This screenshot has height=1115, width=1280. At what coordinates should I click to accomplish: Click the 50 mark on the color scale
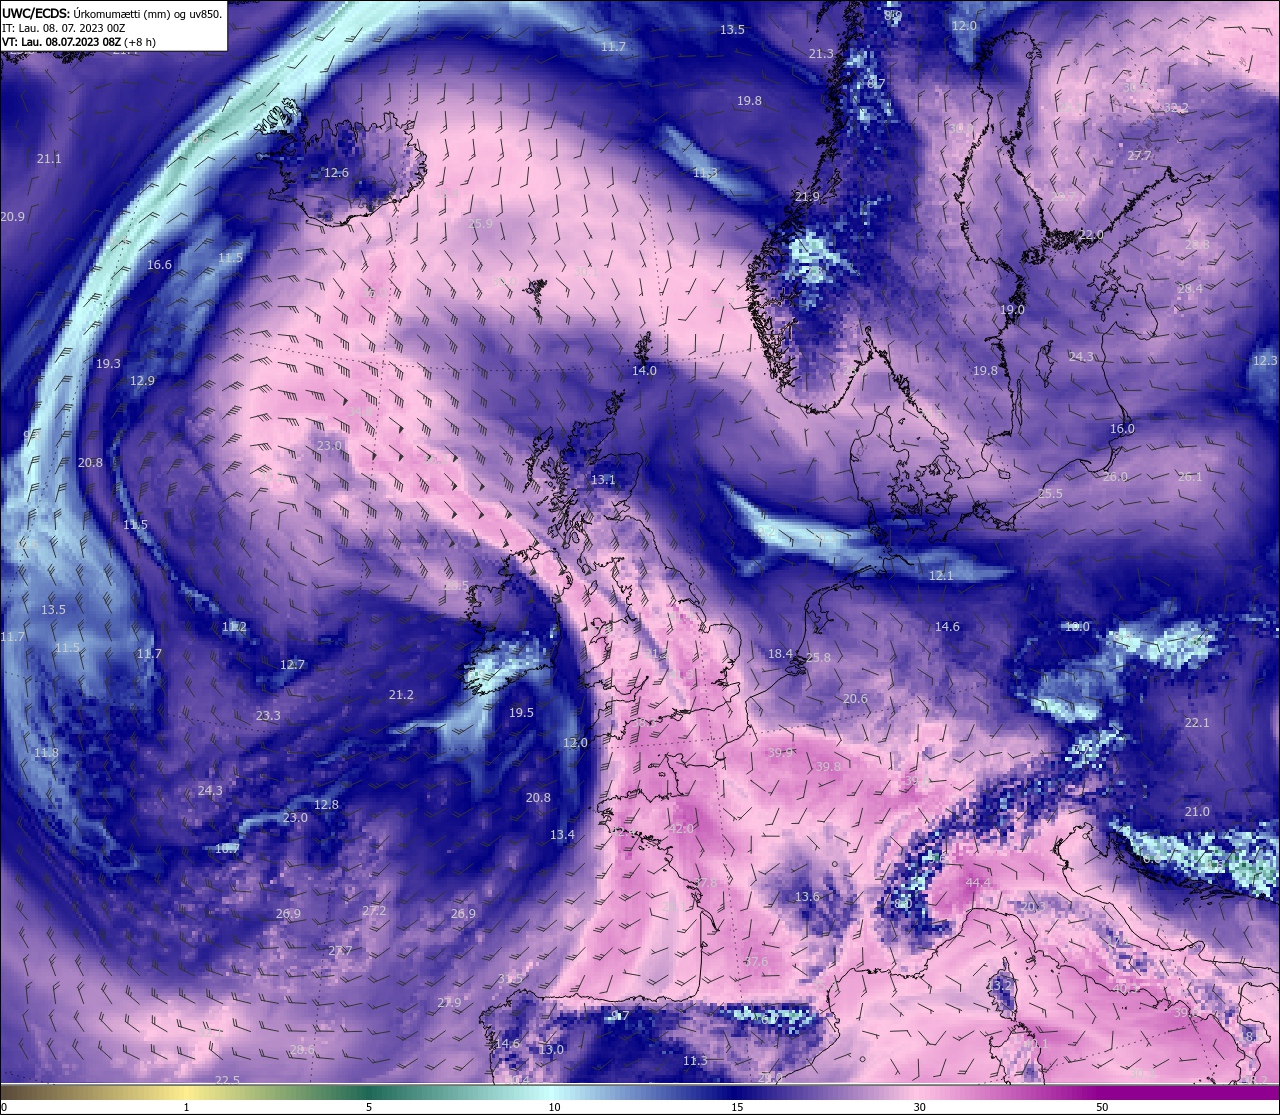click(1102, 1107)
